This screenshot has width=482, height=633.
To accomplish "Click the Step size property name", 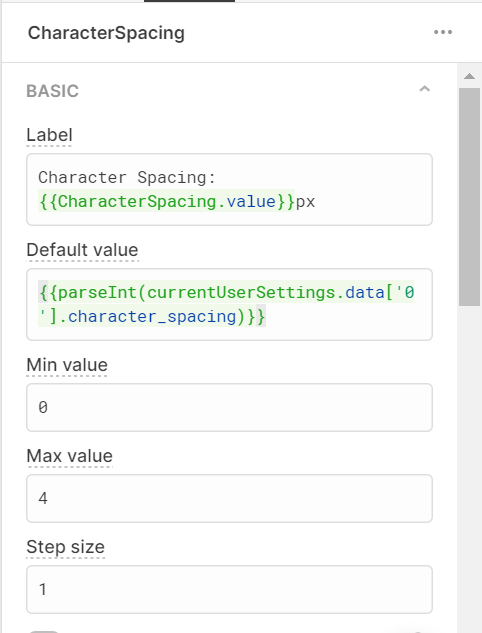I will tap(65, 547).
